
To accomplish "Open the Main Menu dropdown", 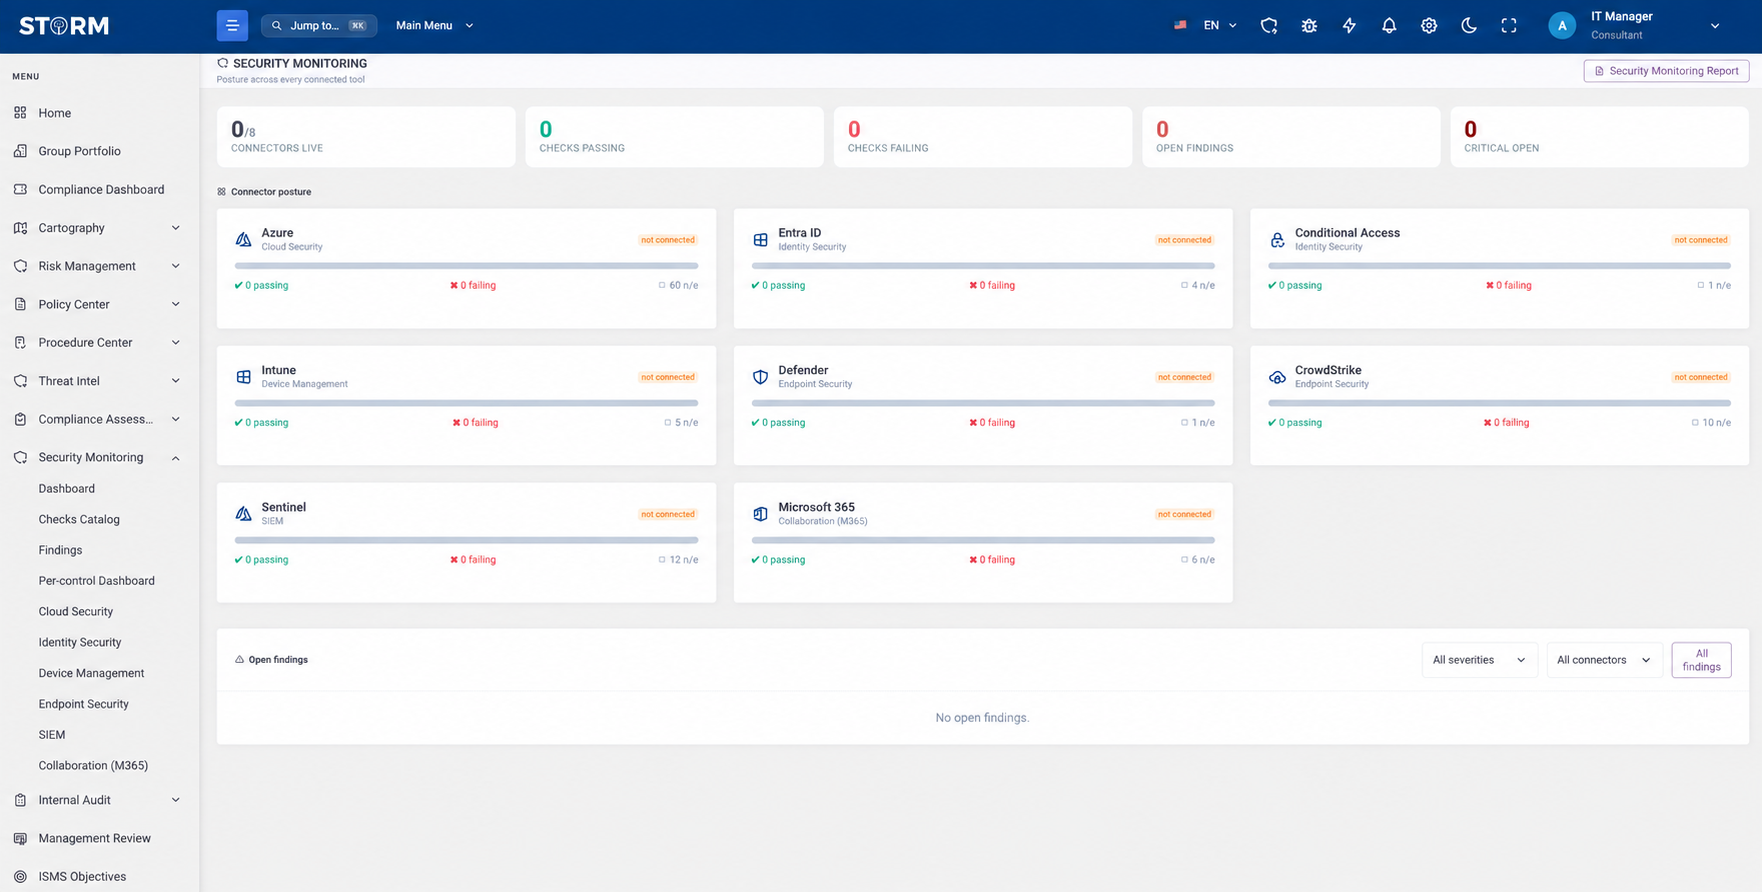I will pos(434,26).
